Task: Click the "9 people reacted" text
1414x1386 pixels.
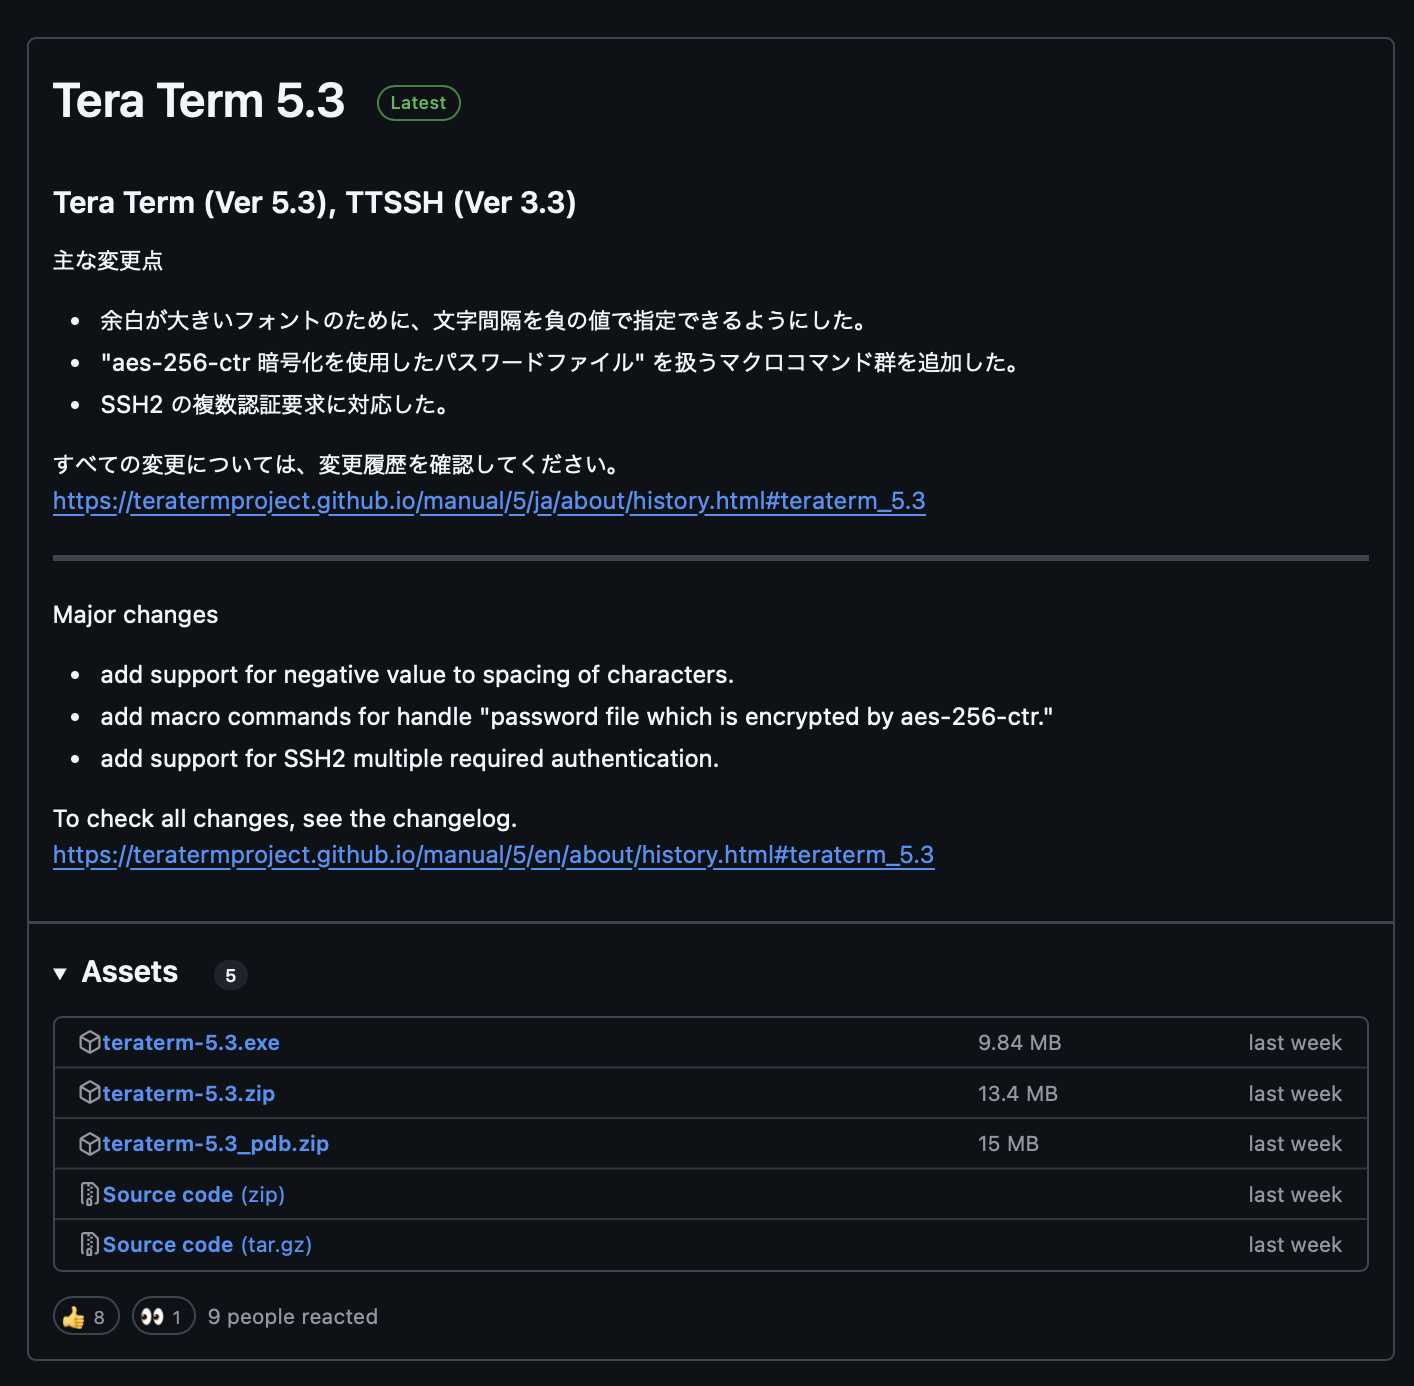Action: pyautogui.click(x=292, y=1316)
